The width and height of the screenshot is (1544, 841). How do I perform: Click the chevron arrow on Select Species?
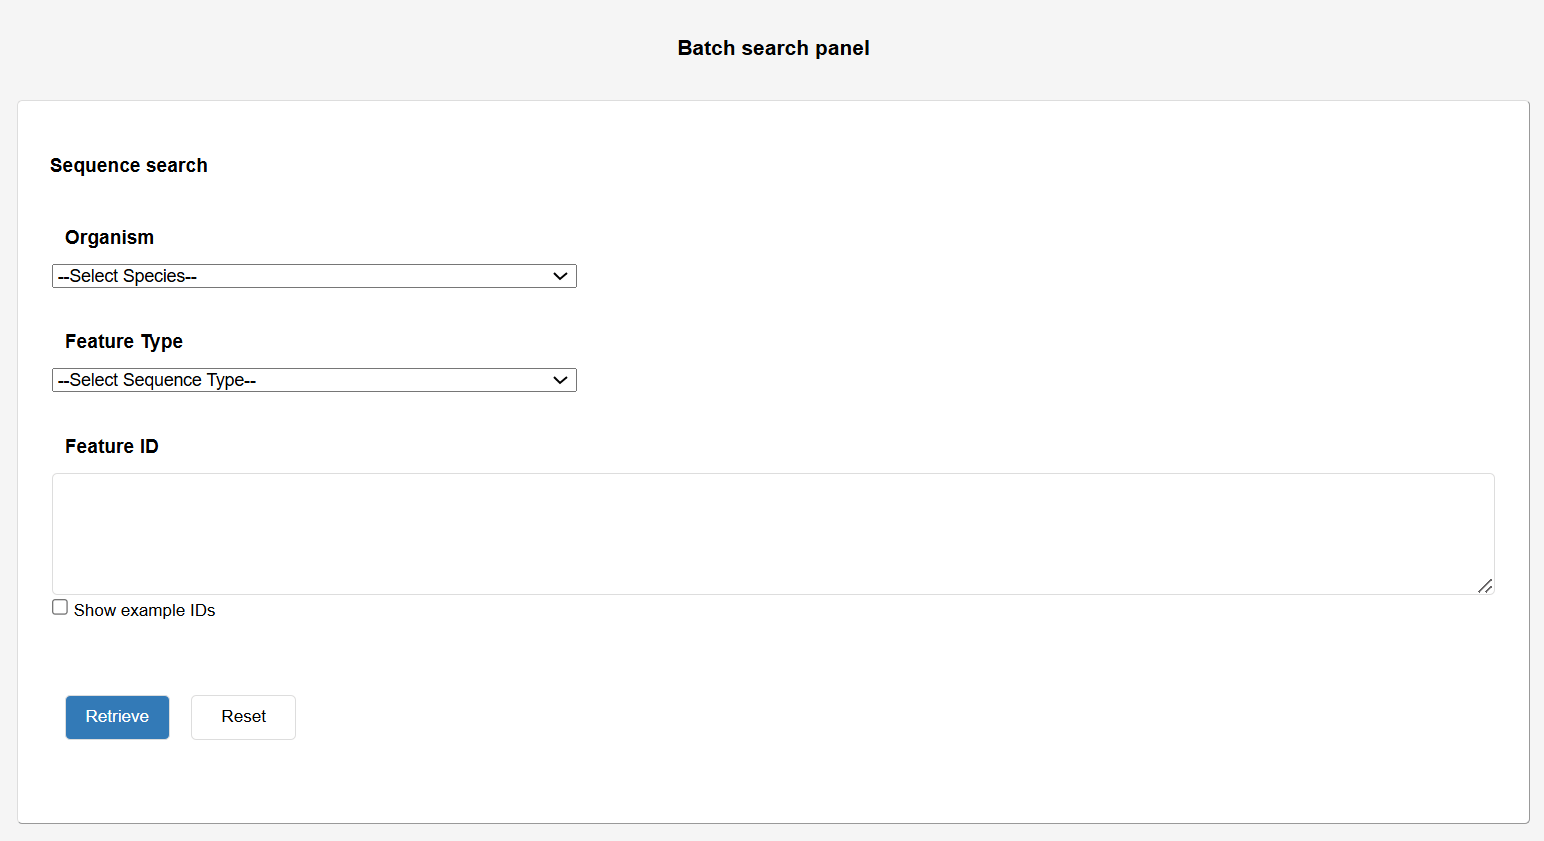(560, 276)
